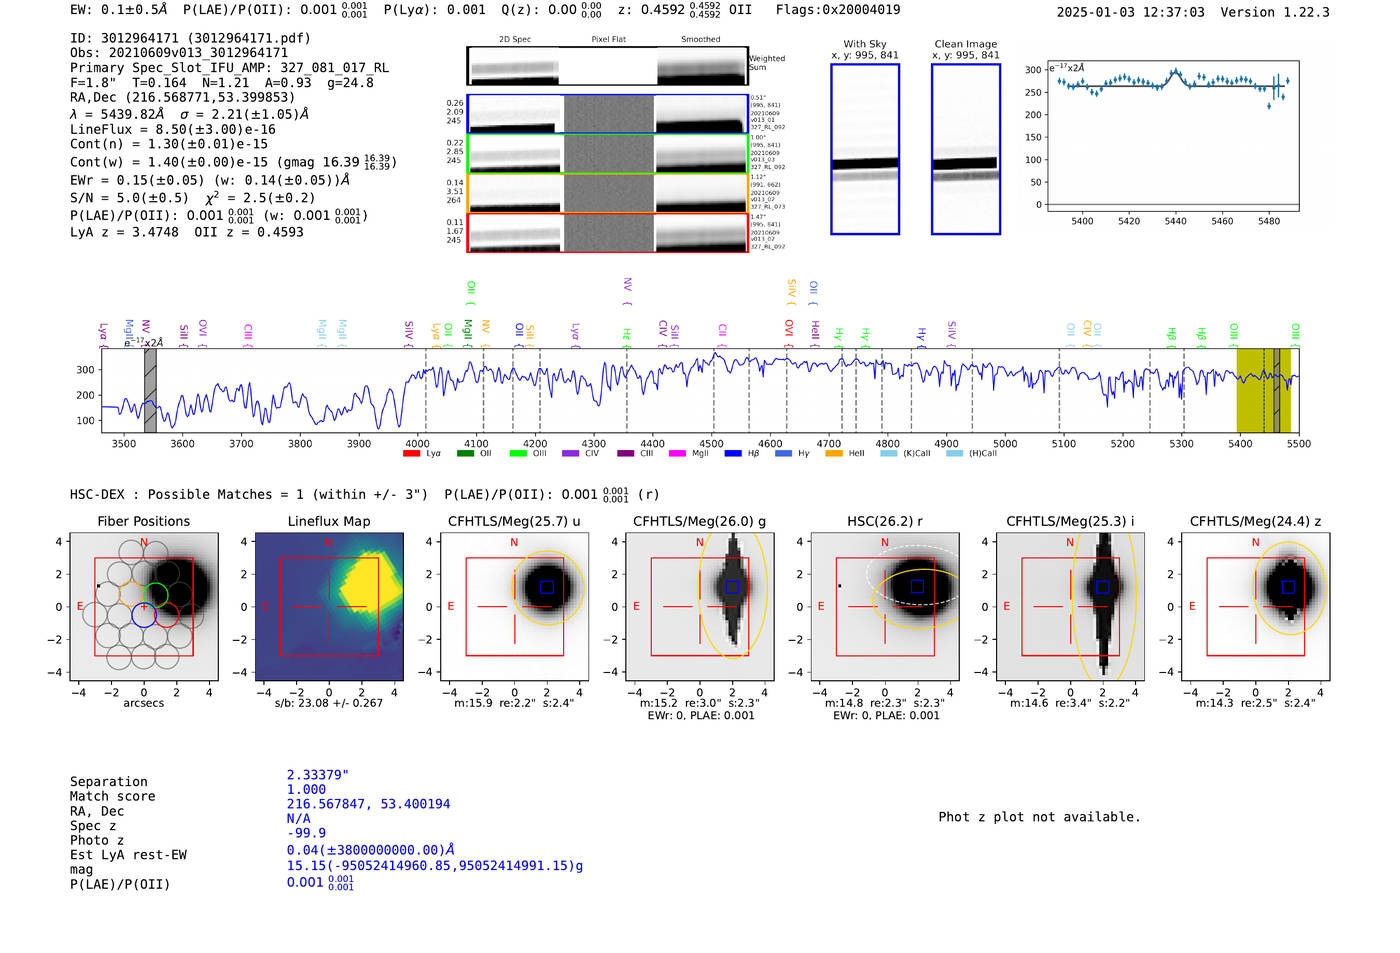Open the CFHTLS/Meg(25.3) i image
Screen dimensions: 1400x953
coord(1070,606)
